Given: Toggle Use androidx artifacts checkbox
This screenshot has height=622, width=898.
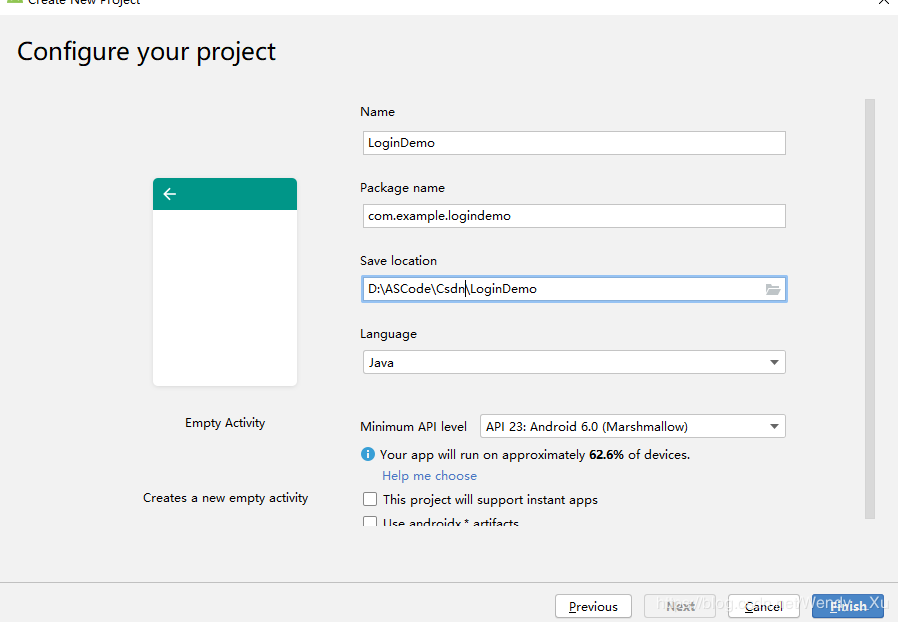Looking at the screenshot, I should pos(370,522).
